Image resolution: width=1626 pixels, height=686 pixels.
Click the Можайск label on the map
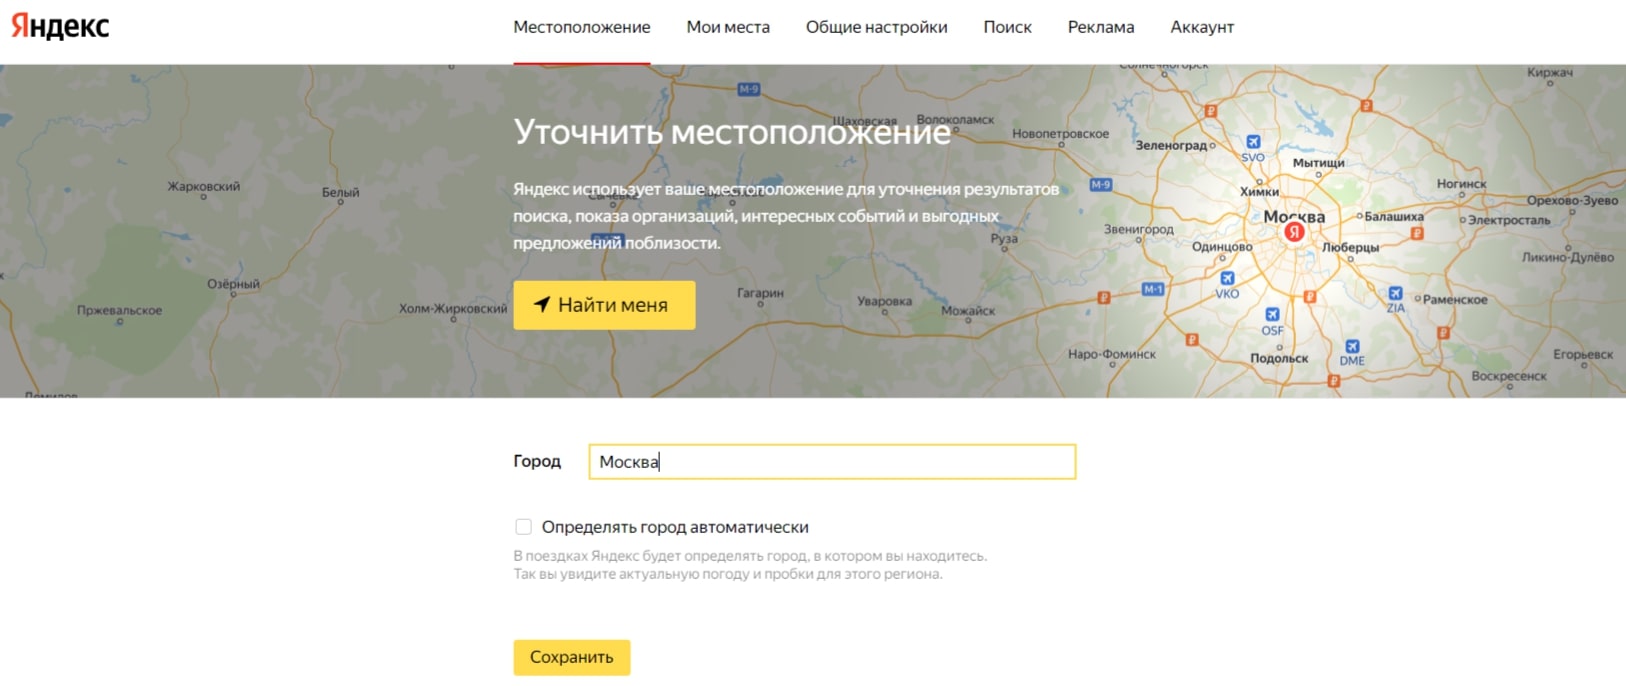click(968, 311)
